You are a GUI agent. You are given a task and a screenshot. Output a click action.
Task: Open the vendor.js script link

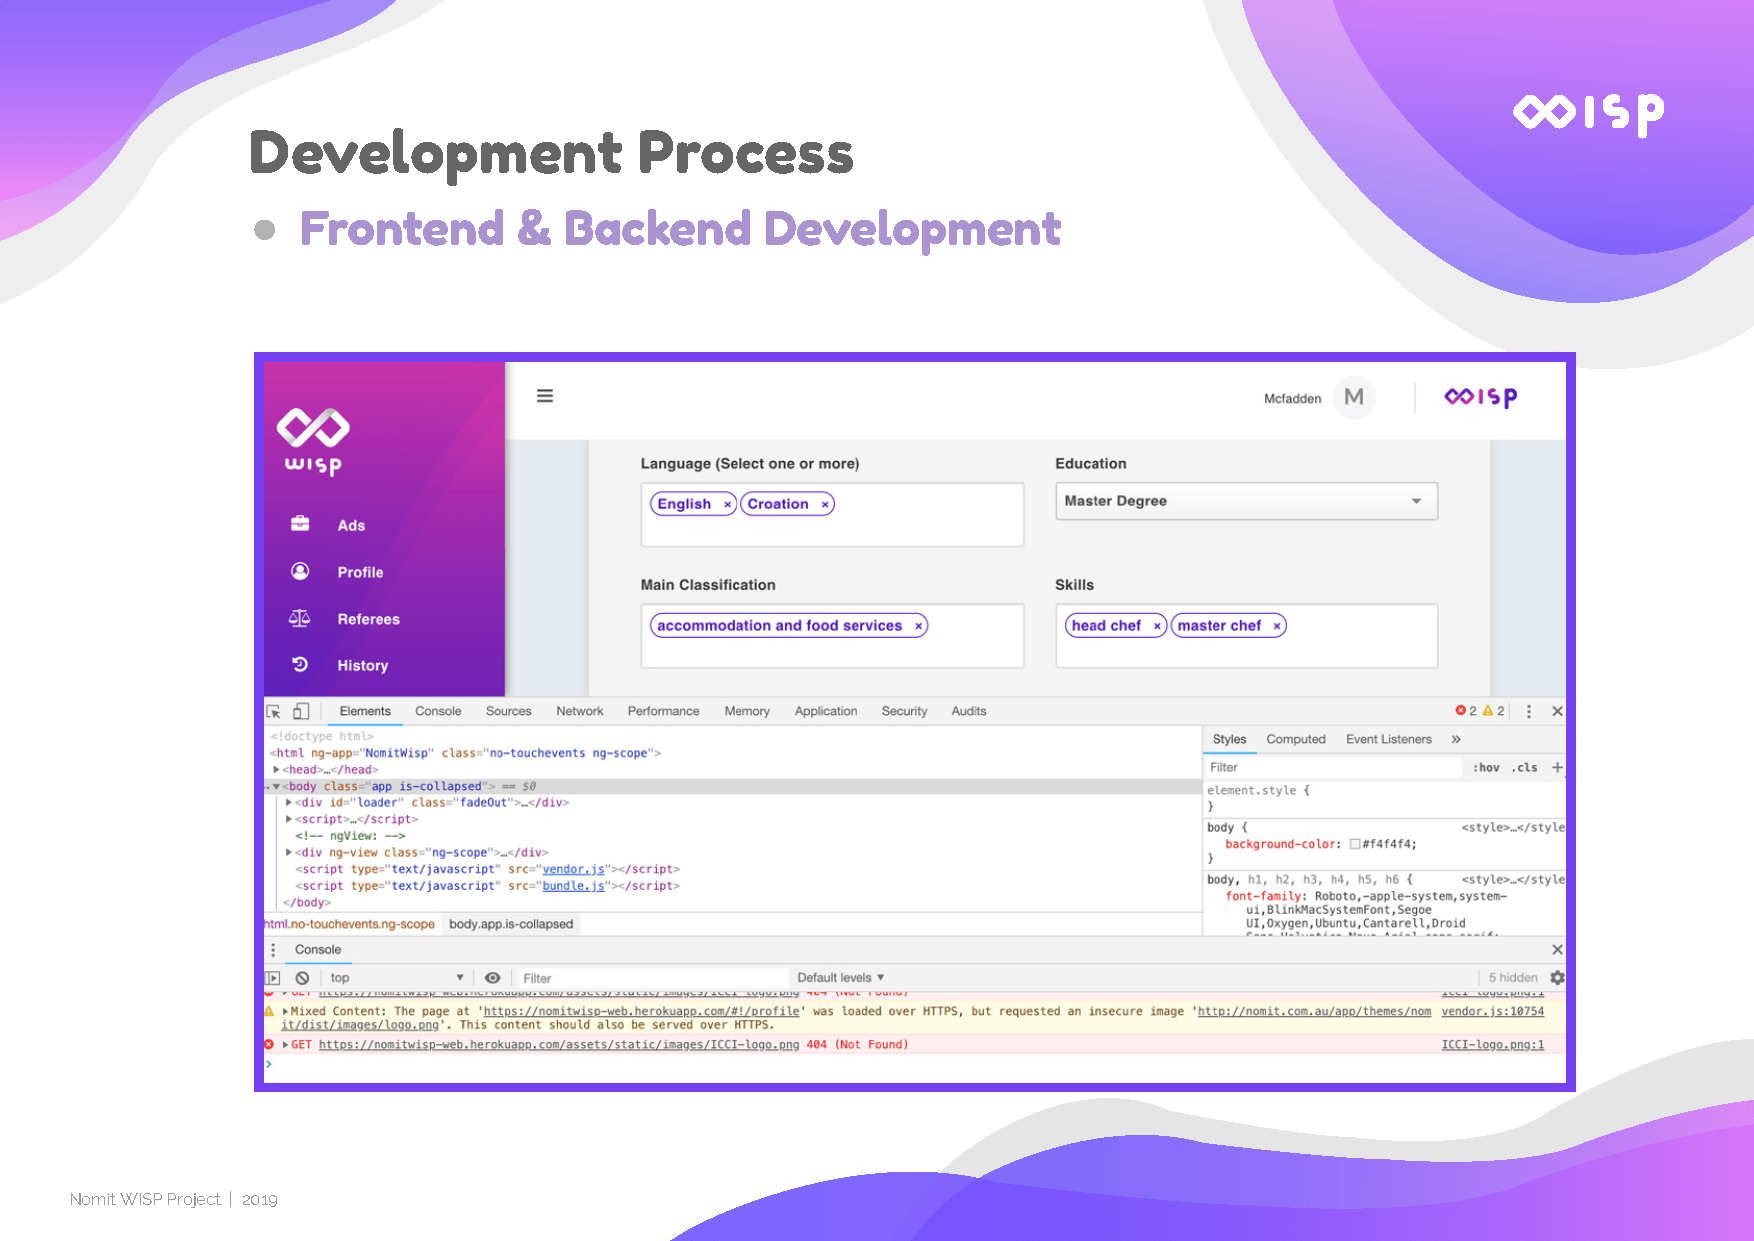click(x=573, y=869)
